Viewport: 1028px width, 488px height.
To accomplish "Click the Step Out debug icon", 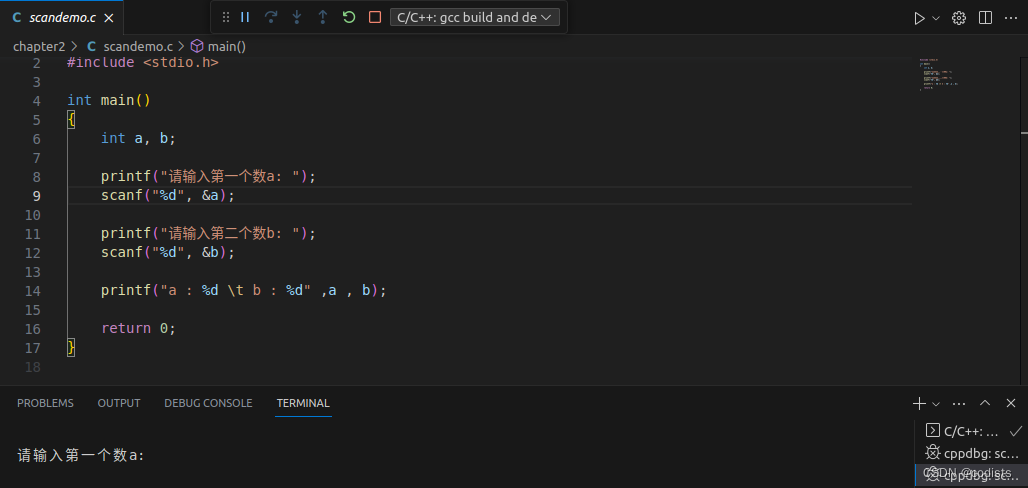I will 323,18.
